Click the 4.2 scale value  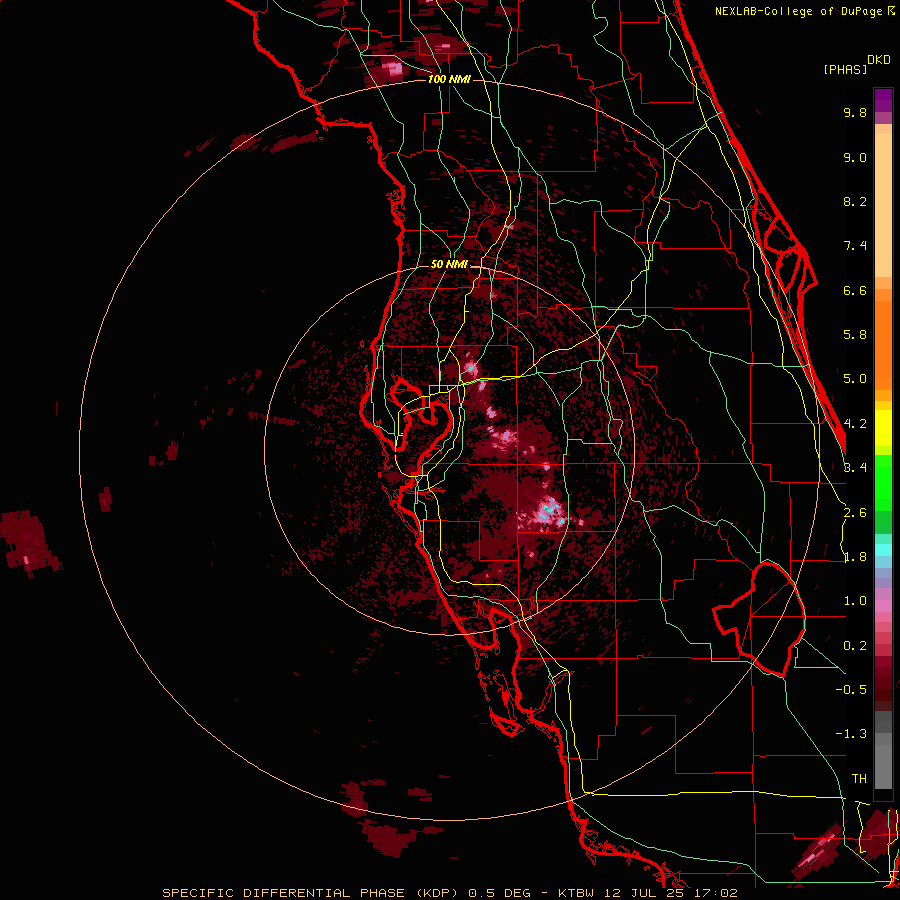[x=855, y=424]
